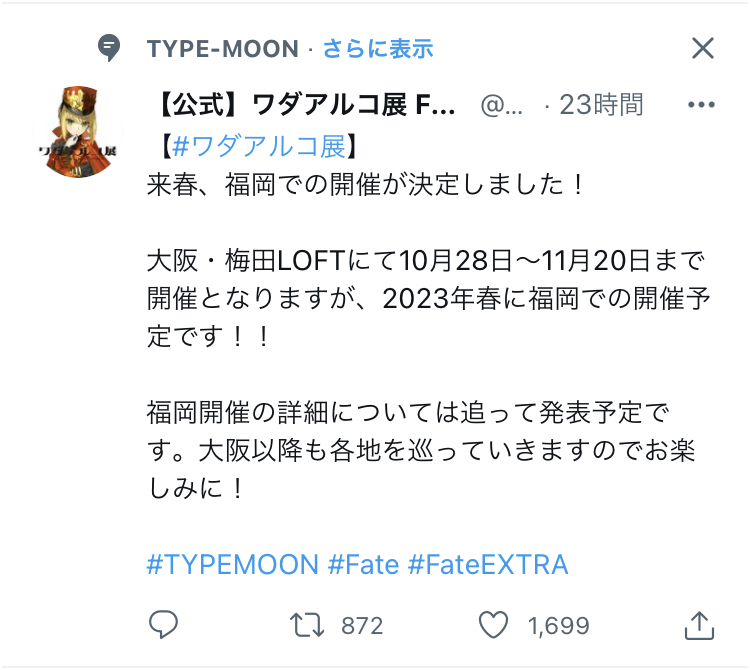750x670 pixels.
Task: Open the TYPE-MOON topic label
Action: coord(222,48)
